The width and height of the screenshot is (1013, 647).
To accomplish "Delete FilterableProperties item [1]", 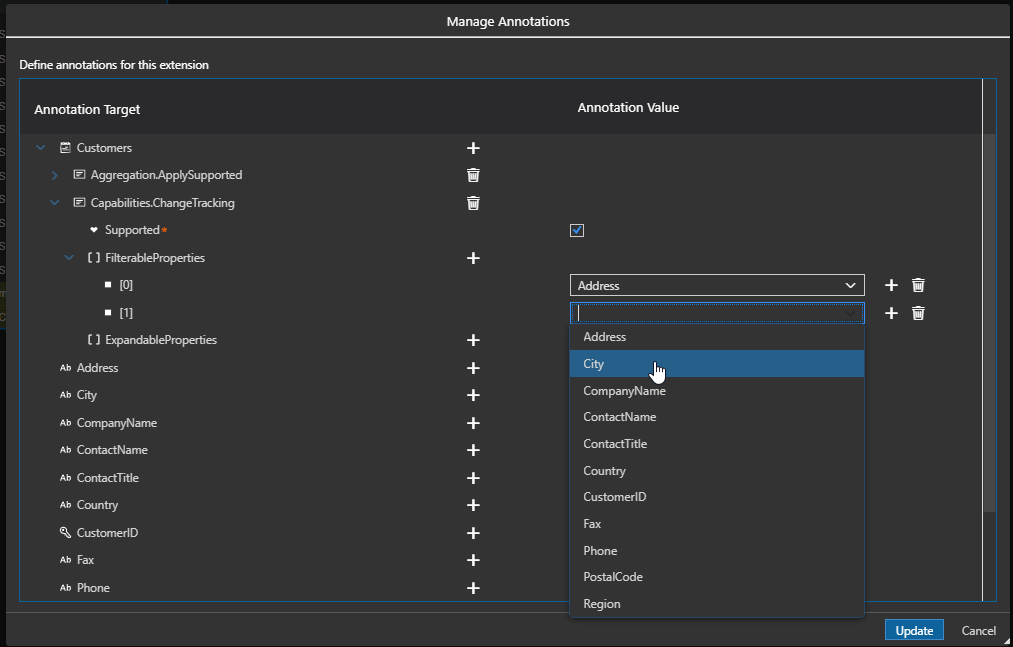I will tap(918, 313).
